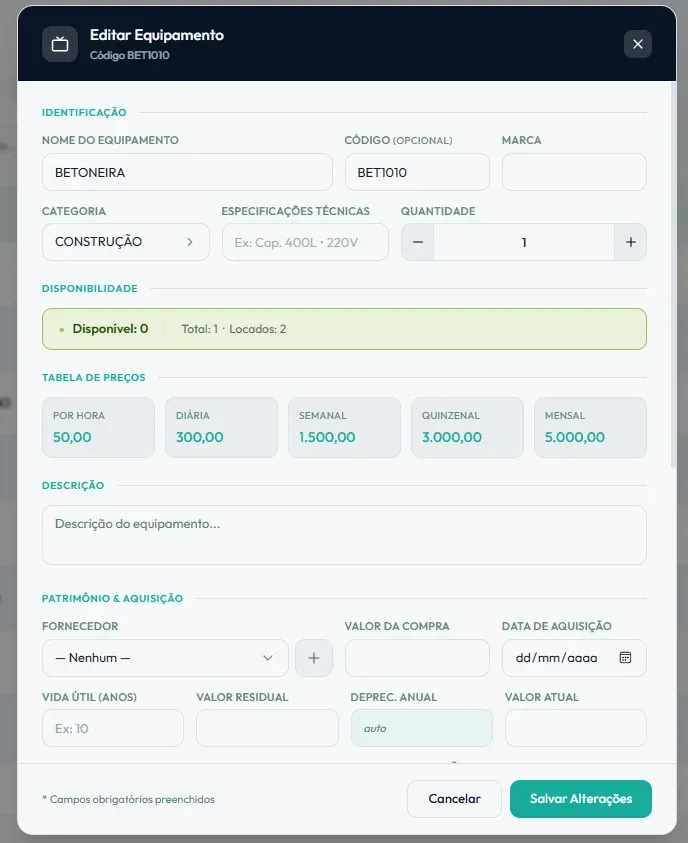This screenshot has width=688, height=843.
Task: Focus the empty Marca field
Action: pos(574,172)
